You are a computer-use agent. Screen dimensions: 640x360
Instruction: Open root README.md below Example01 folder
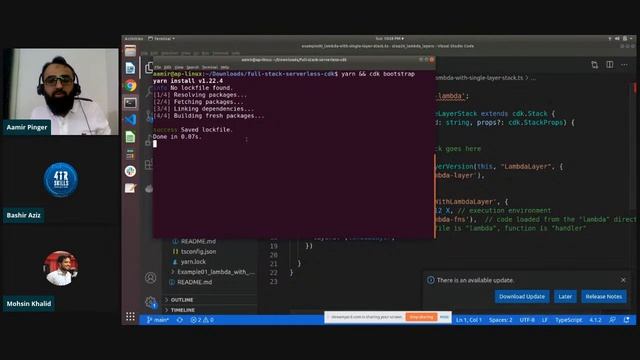point(195,282)
